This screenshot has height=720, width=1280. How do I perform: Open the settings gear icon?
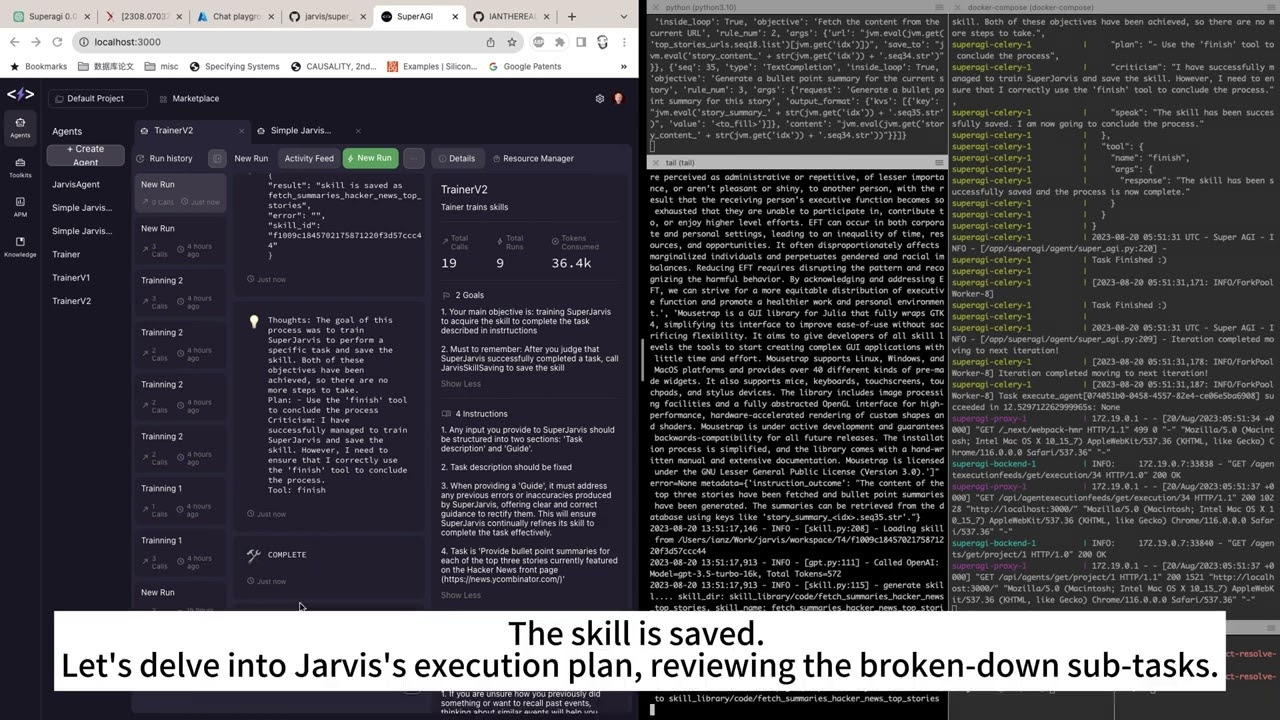(600, 99)
